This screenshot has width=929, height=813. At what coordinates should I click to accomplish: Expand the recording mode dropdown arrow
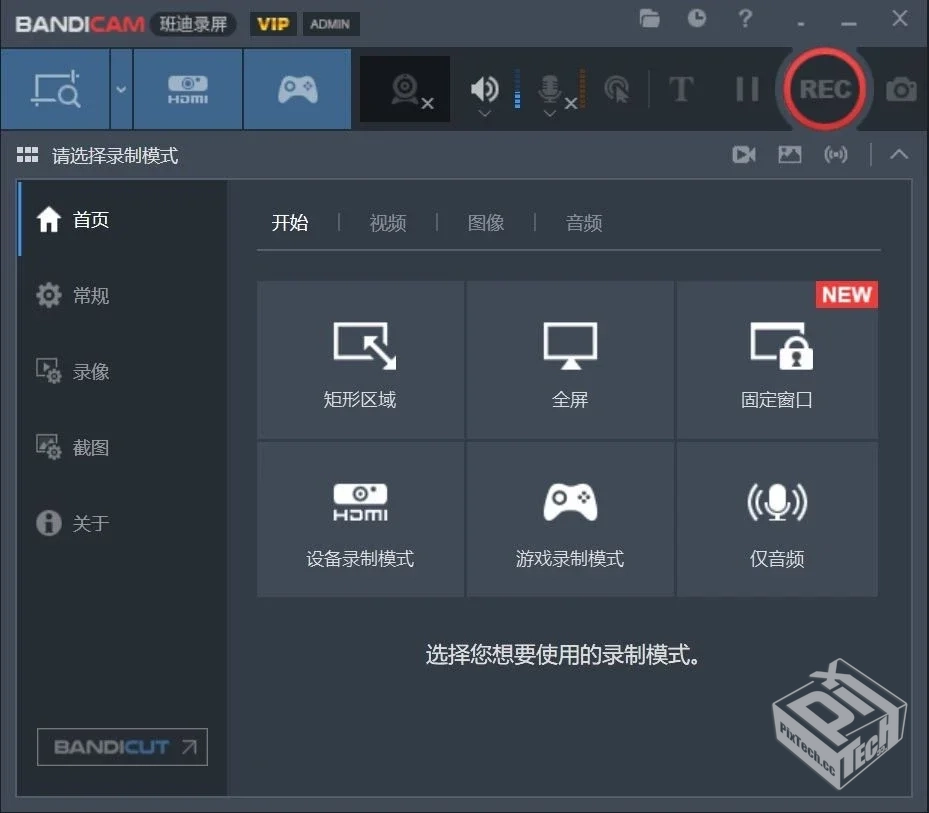120,89
